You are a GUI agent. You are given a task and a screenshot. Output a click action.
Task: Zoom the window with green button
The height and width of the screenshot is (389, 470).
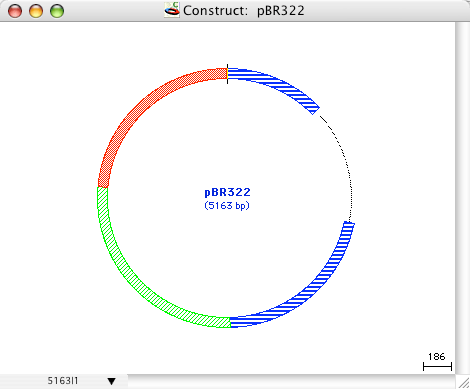(x=57, y=11)
